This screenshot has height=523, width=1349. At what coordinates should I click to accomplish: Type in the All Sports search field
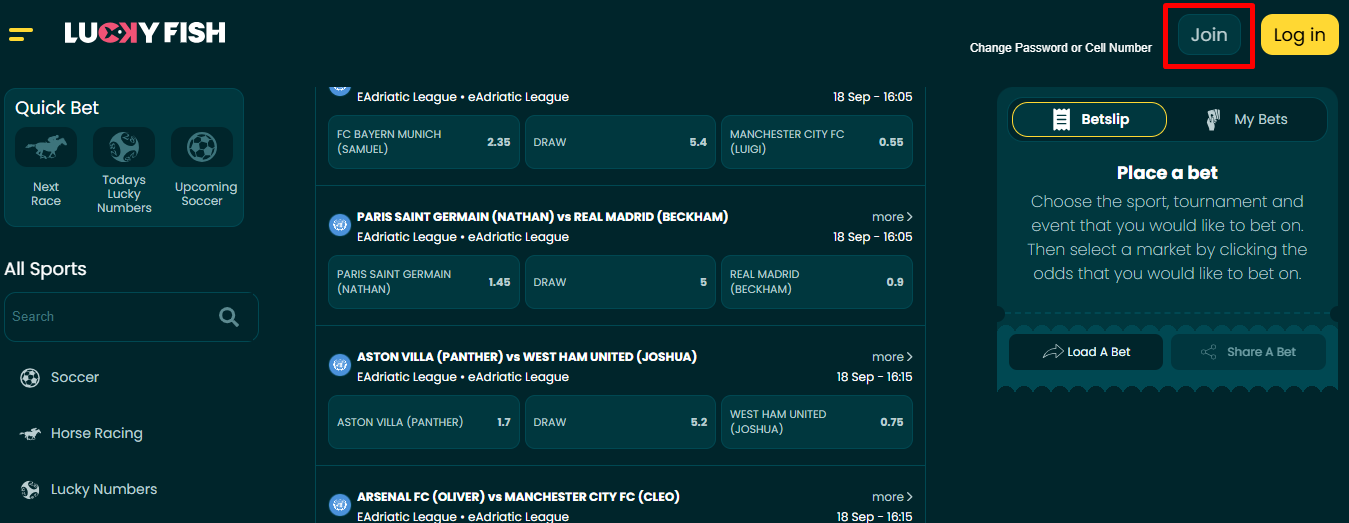110,317
